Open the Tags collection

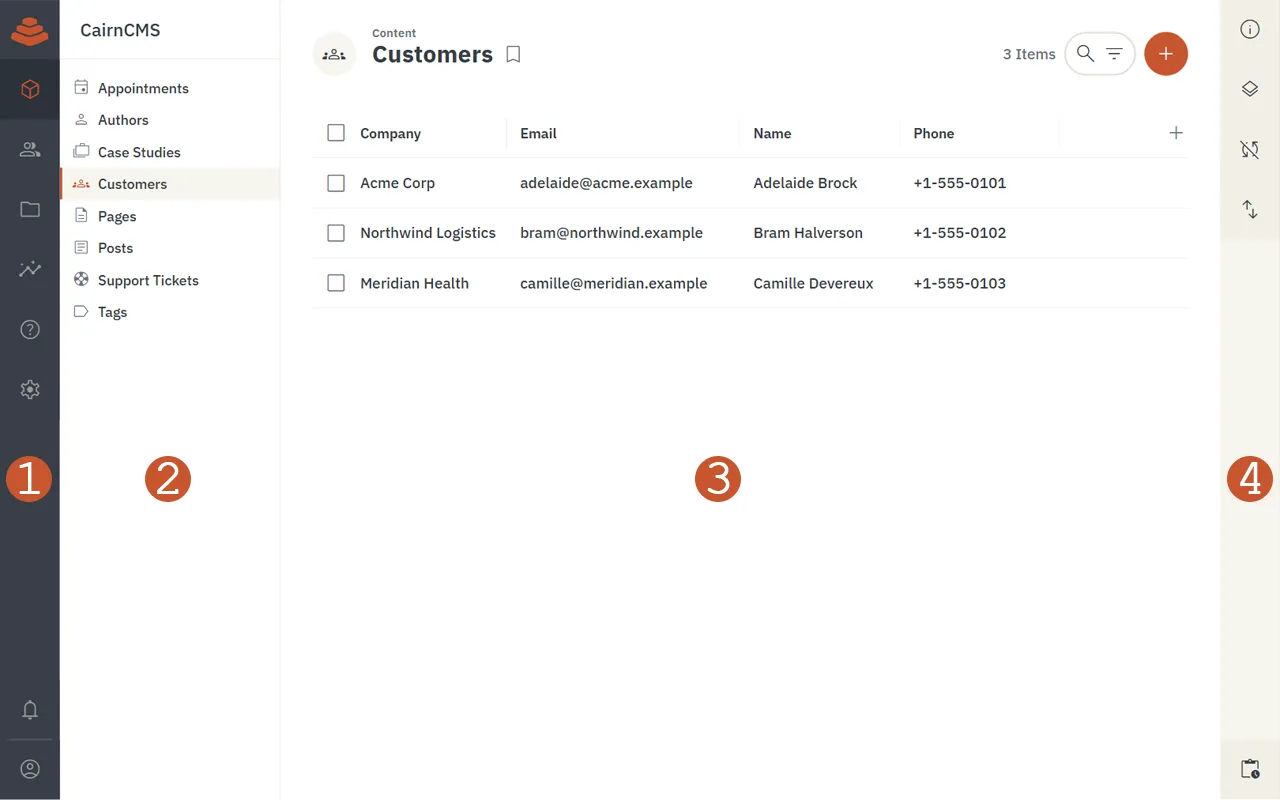(170, 312)
